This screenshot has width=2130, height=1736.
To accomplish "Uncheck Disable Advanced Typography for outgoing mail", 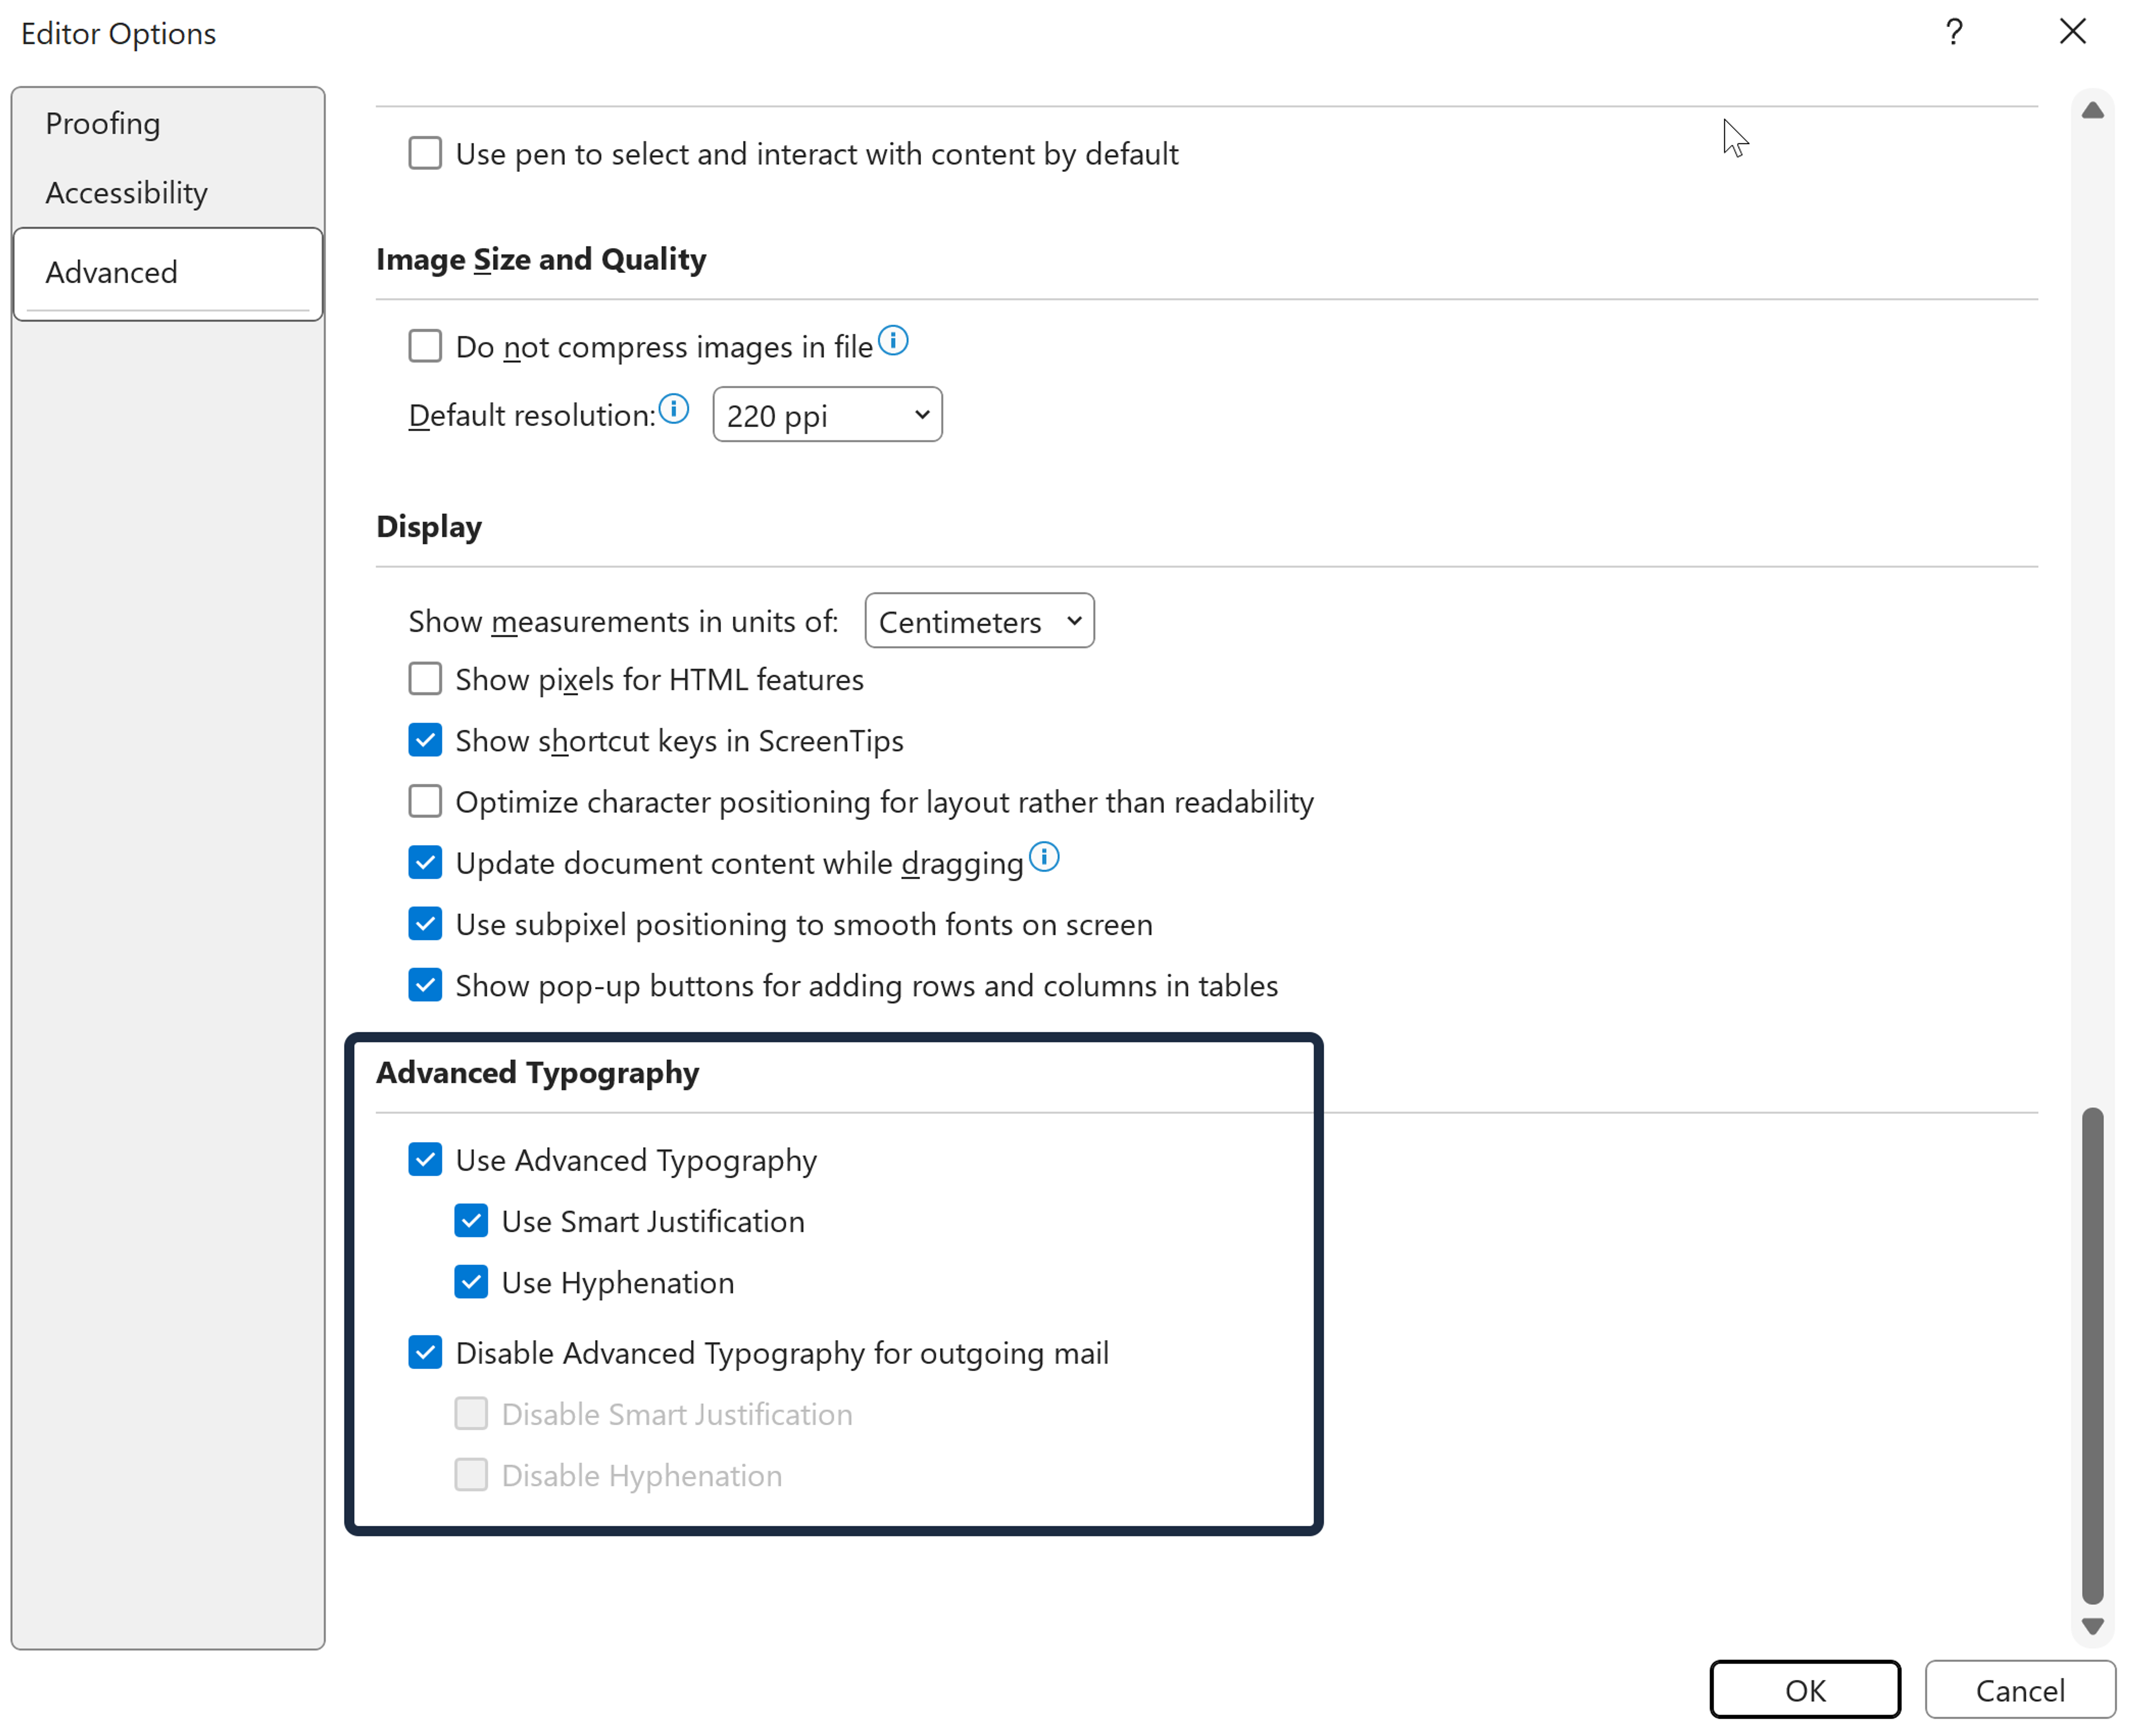I will (425, 1352).
